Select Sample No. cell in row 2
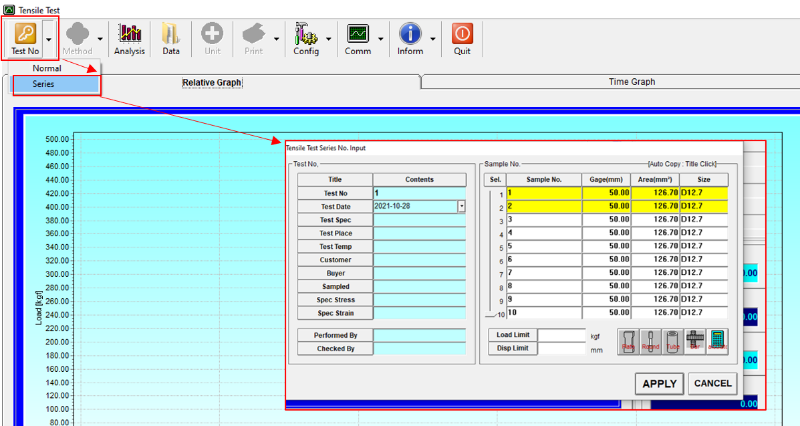Viewport: 800px width, 426px height. coord(544,206)
